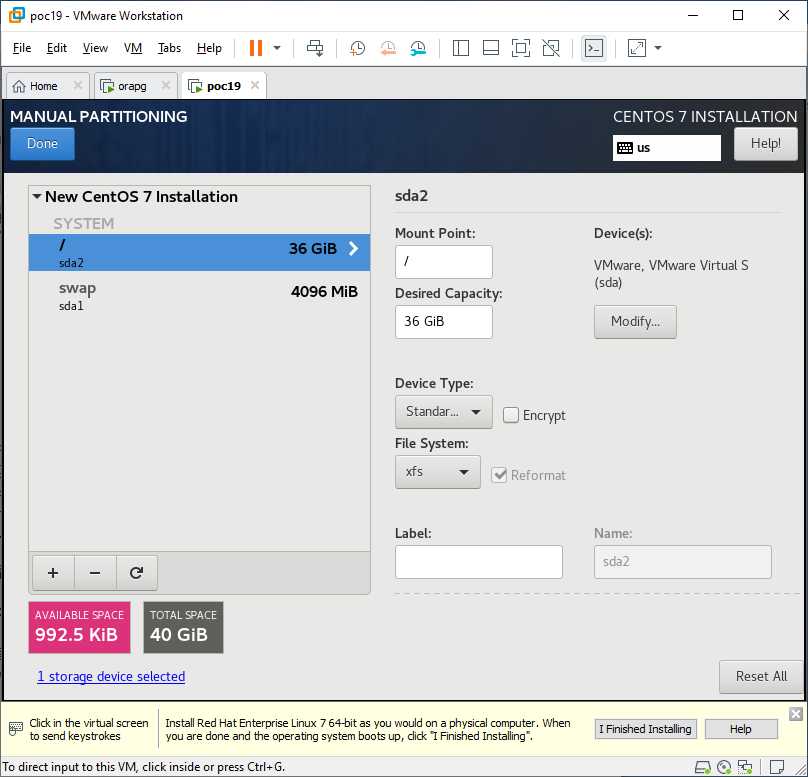
Task: Click the stretch guest display icon
Action: pos(637,48)
